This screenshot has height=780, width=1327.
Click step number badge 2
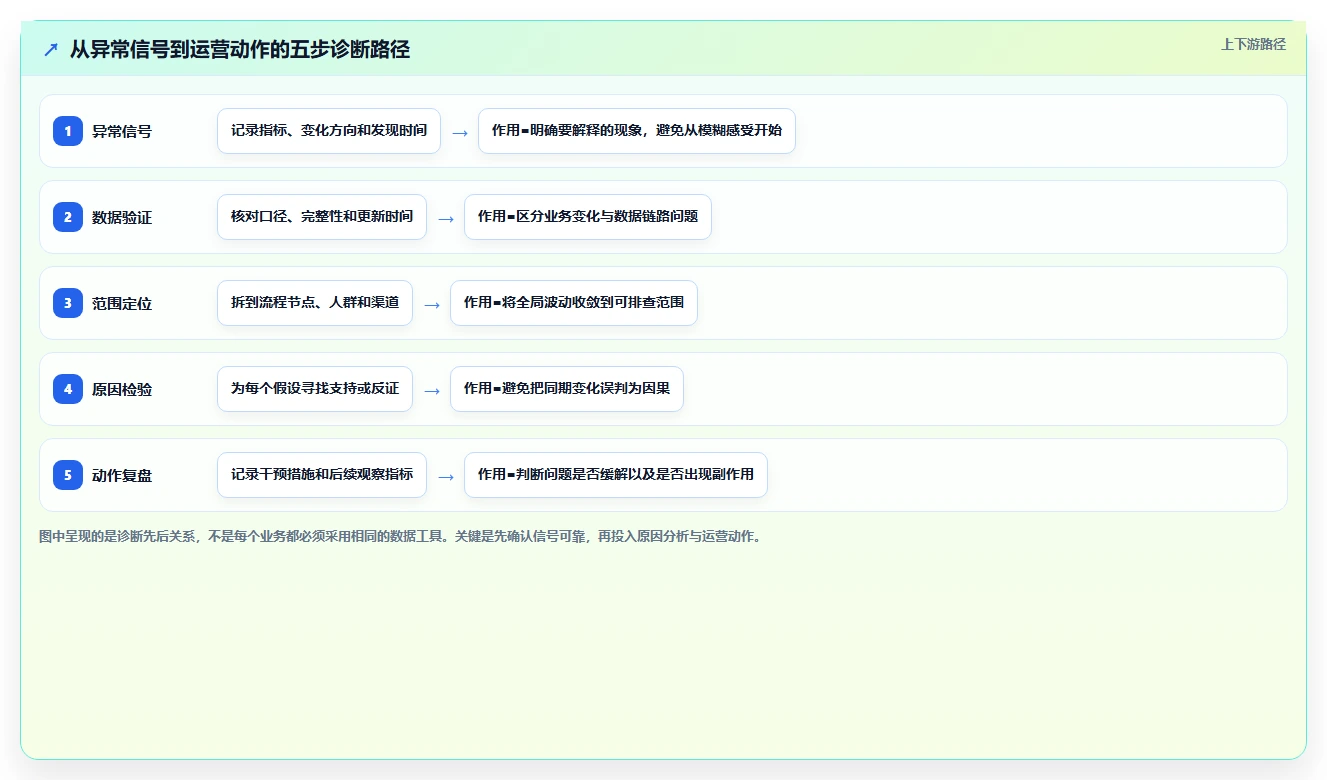click(x=68, y=217)
